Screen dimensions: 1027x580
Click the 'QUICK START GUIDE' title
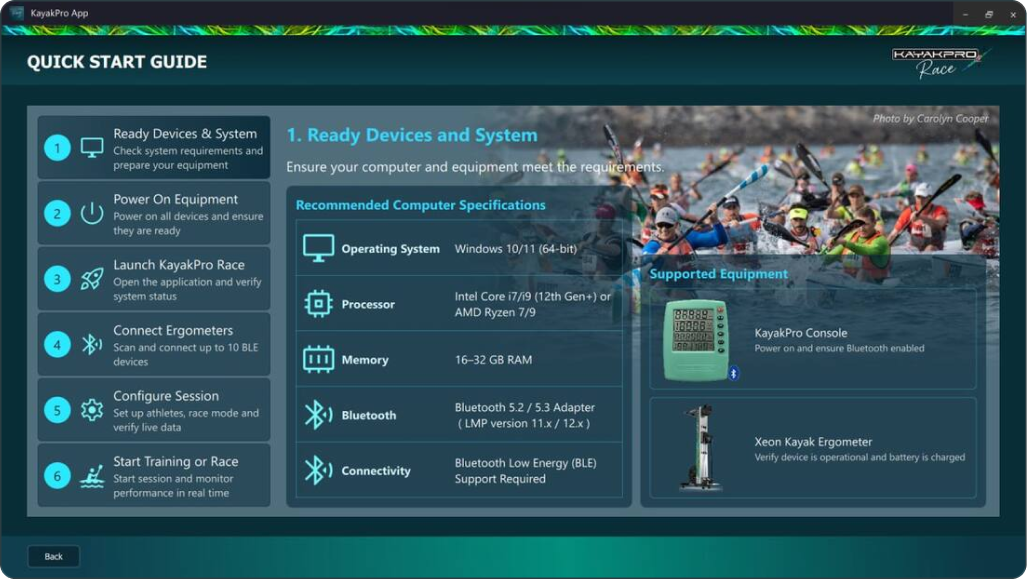coord(117,62)
